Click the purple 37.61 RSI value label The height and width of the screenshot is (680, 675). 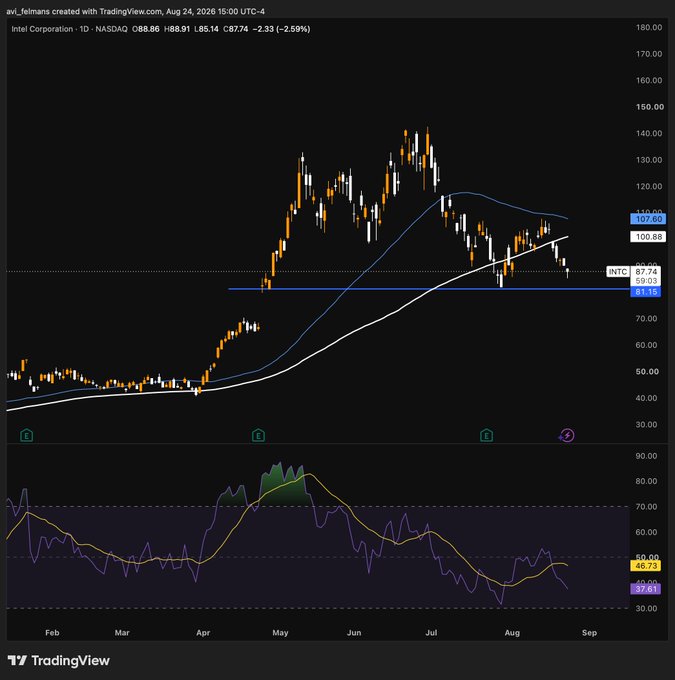pos(646,589)
